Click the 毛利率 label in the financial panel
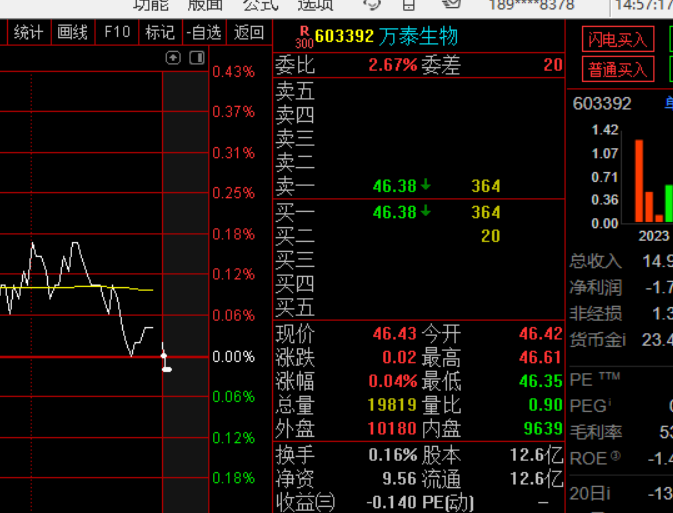Screen dimensions: 673x513 (596, 432)
